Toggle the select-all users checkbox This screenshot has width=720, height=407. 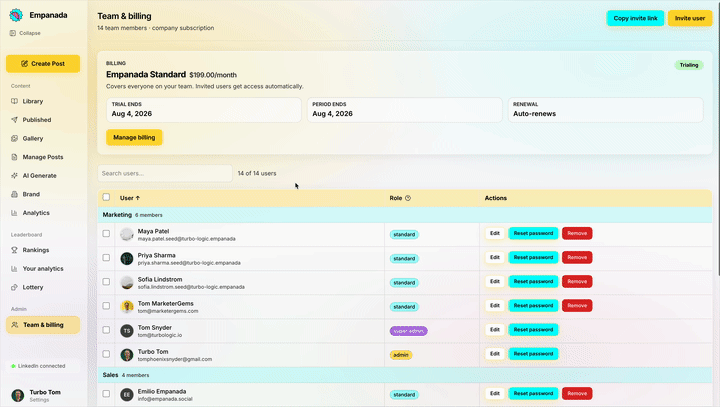(106, 197)
